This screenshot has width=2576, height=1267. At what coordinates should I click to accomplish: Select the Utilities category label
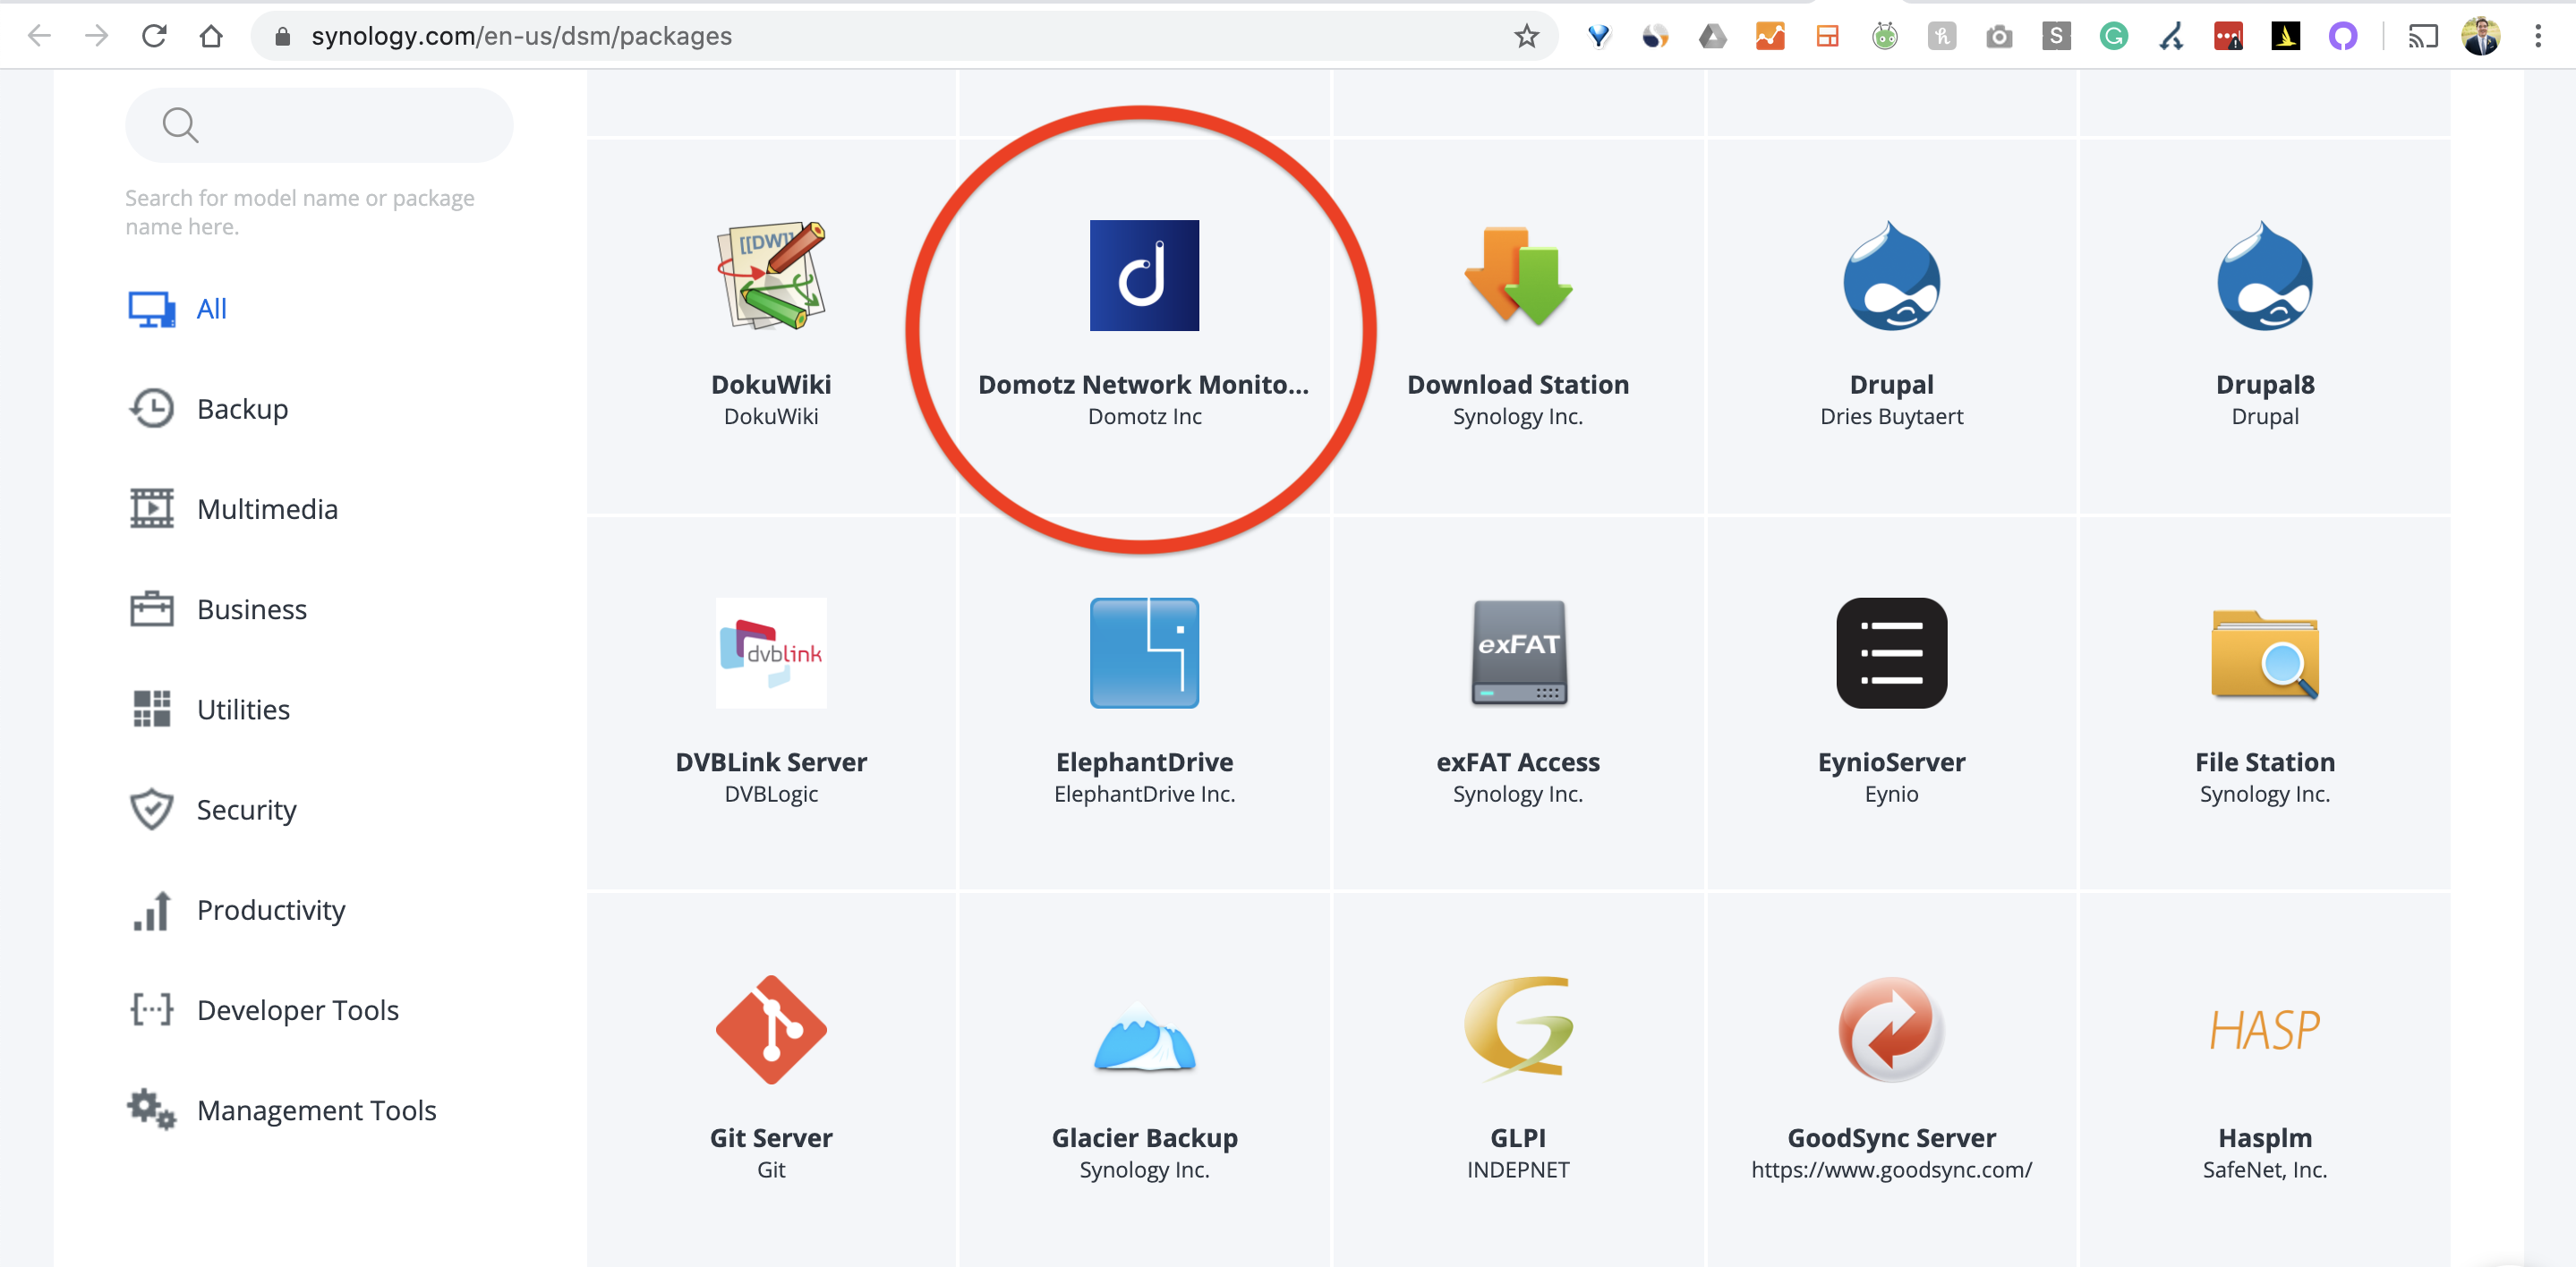coord(243,708)
